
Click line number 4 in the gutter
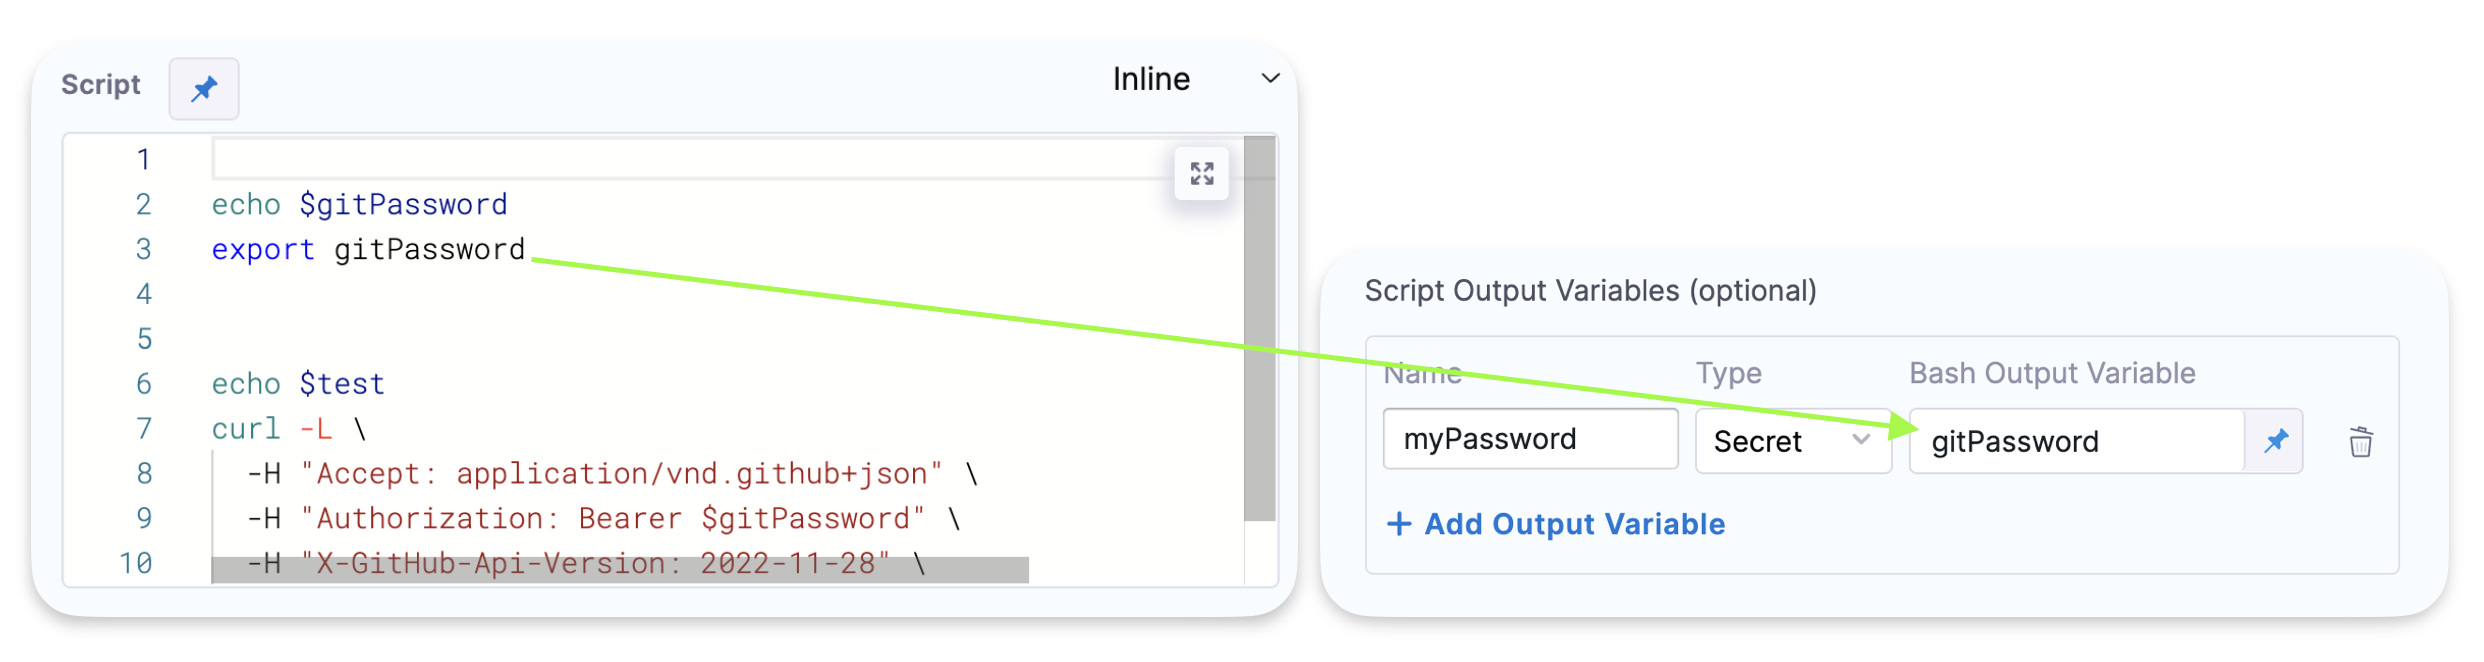[x=144, y=294]
